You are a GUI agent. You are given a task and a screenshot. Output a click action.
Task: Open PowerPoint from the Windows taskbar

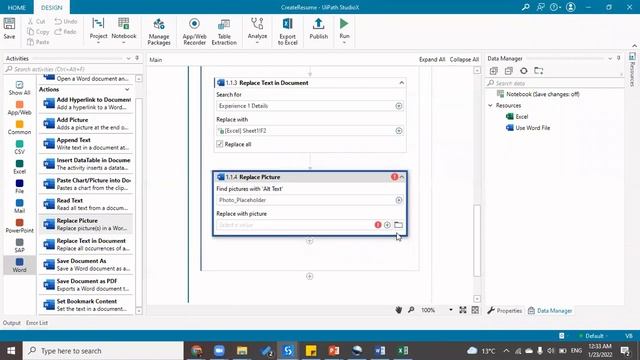pyautogui.click(x=333, y=351)
